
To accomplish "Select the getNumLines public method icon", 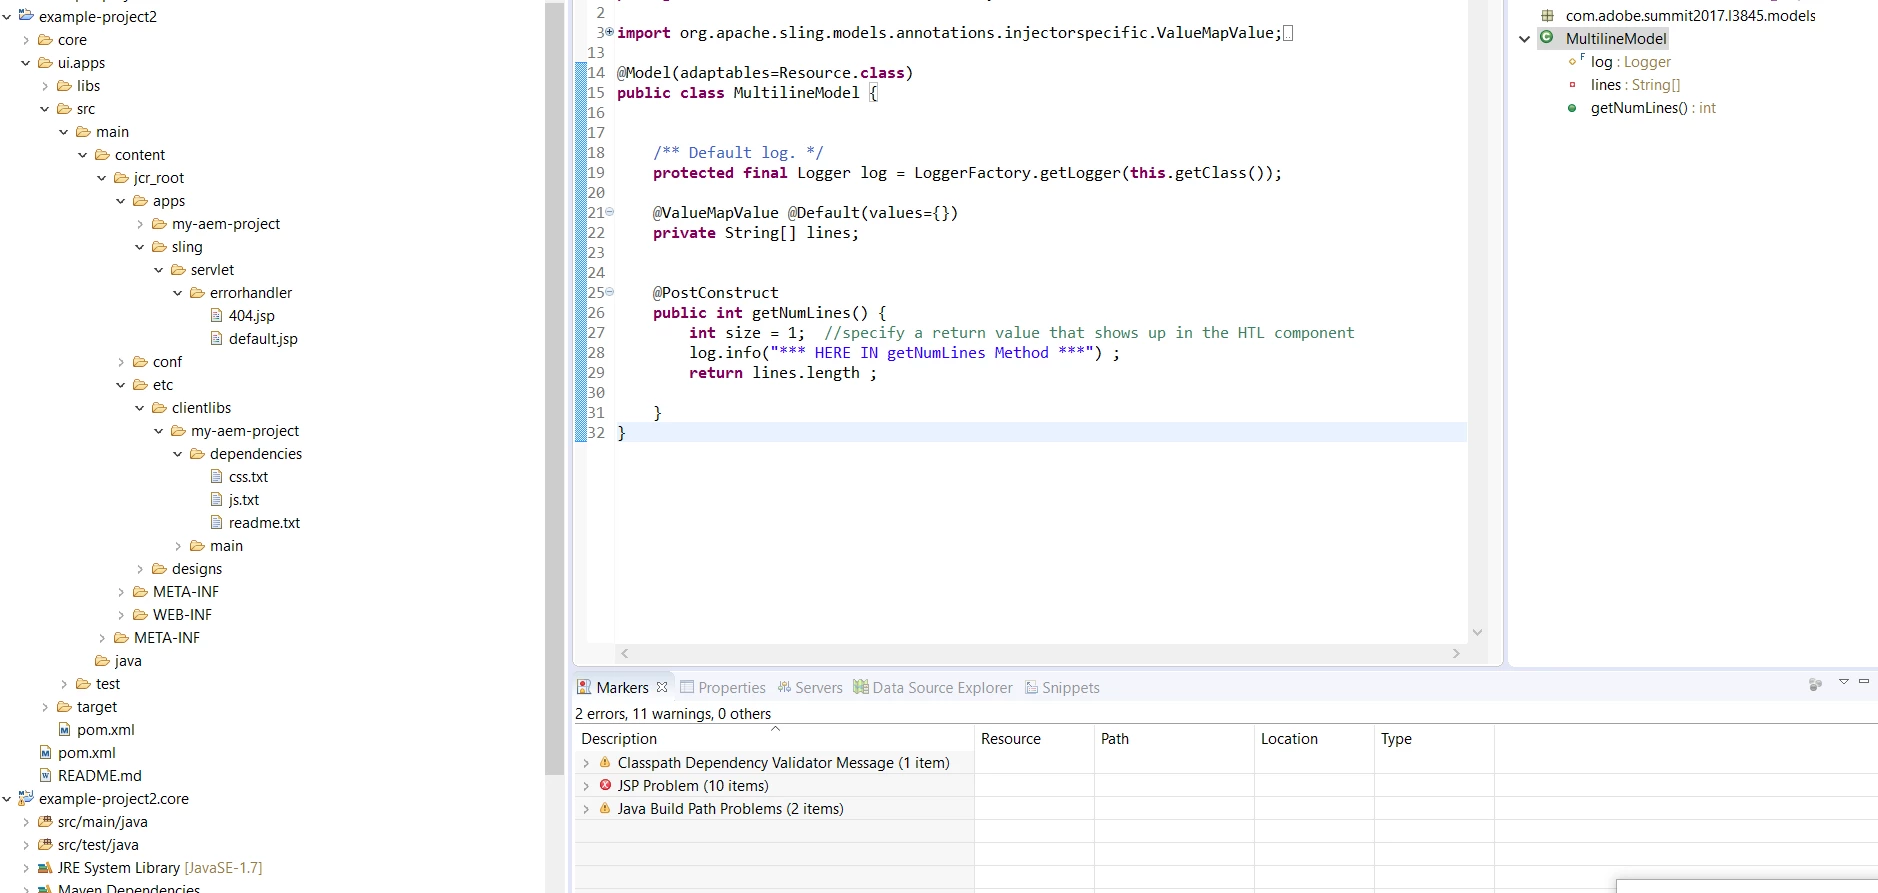I will click(x=1573, y=108).
